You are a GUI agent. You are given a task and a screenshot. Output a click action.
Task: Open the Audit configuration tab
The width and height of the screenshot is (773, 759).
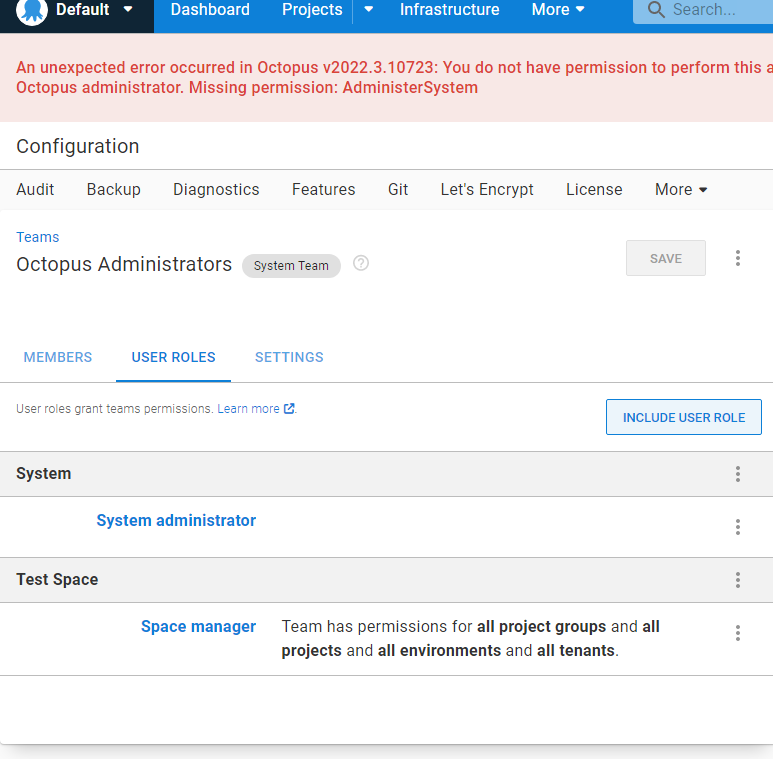[x=35, y=190]
